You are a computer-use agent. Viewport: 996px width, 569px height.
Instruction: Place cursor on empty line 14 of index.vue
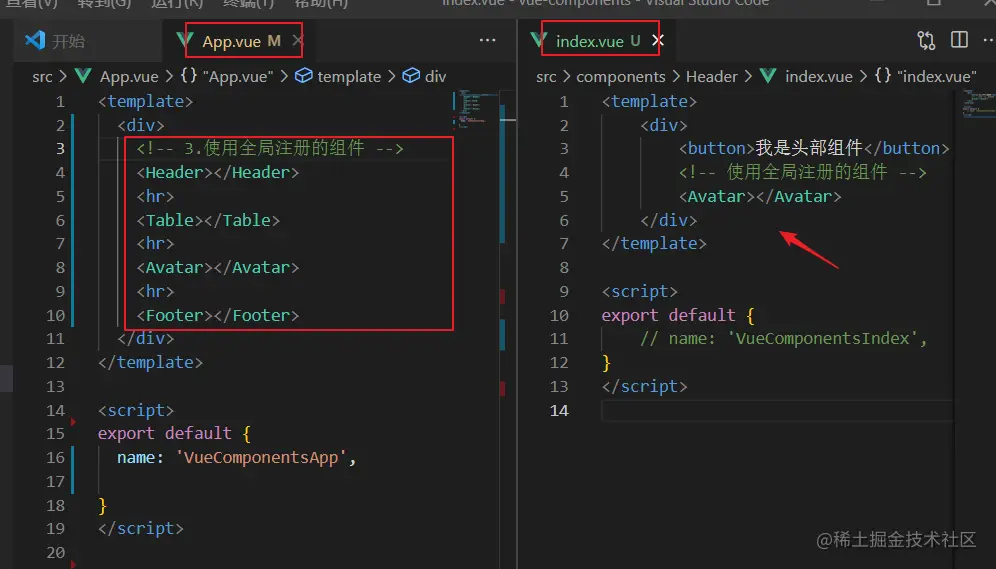776,410
